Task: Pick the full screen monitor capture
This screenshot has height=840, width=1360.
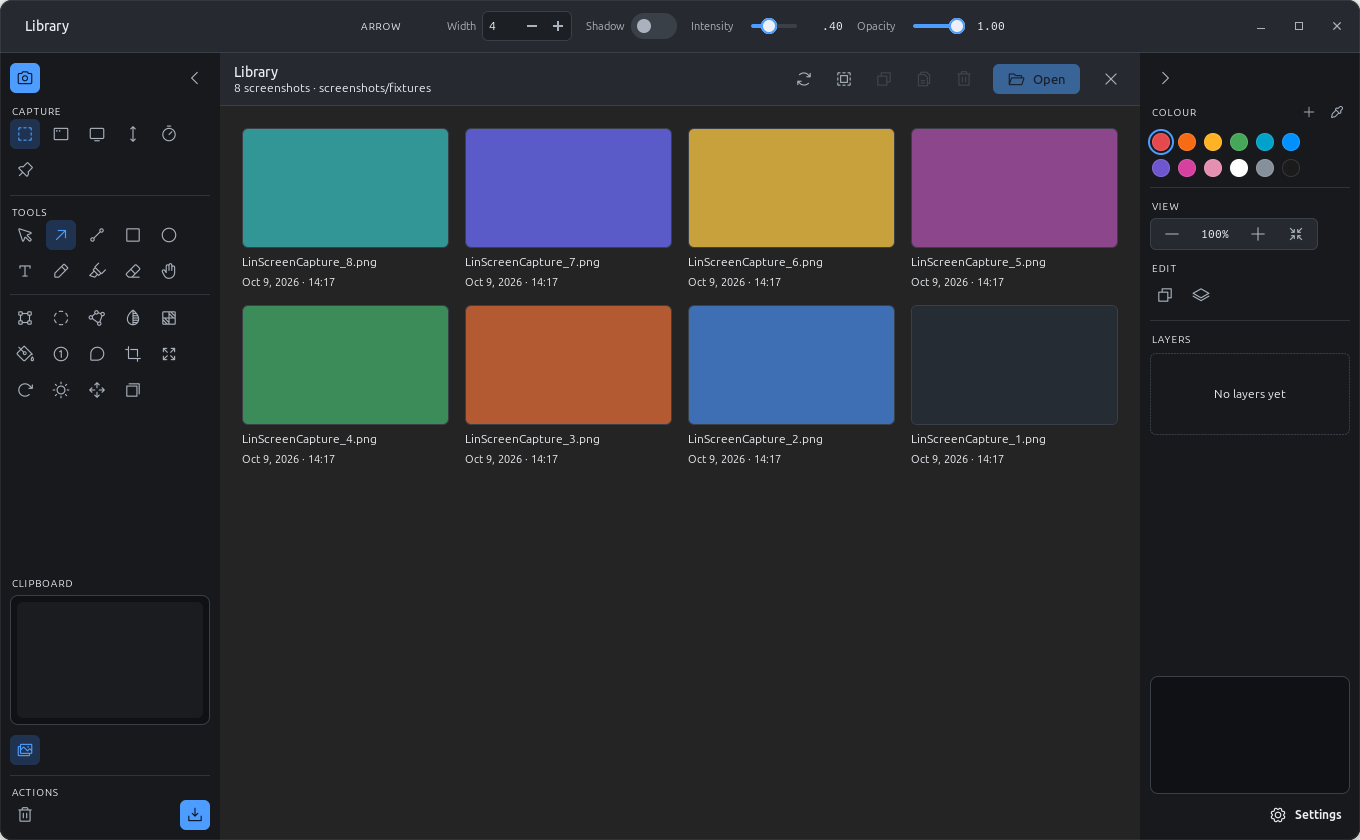Action: point(97,134)
